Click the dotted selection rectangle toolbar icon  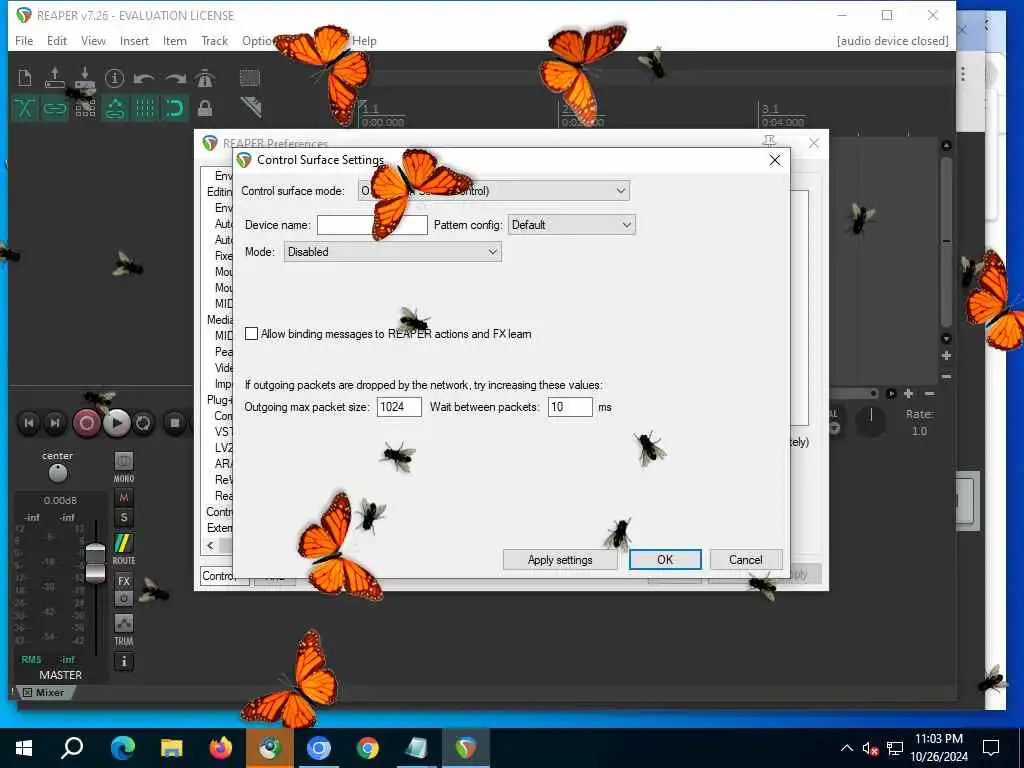point(250,78)
